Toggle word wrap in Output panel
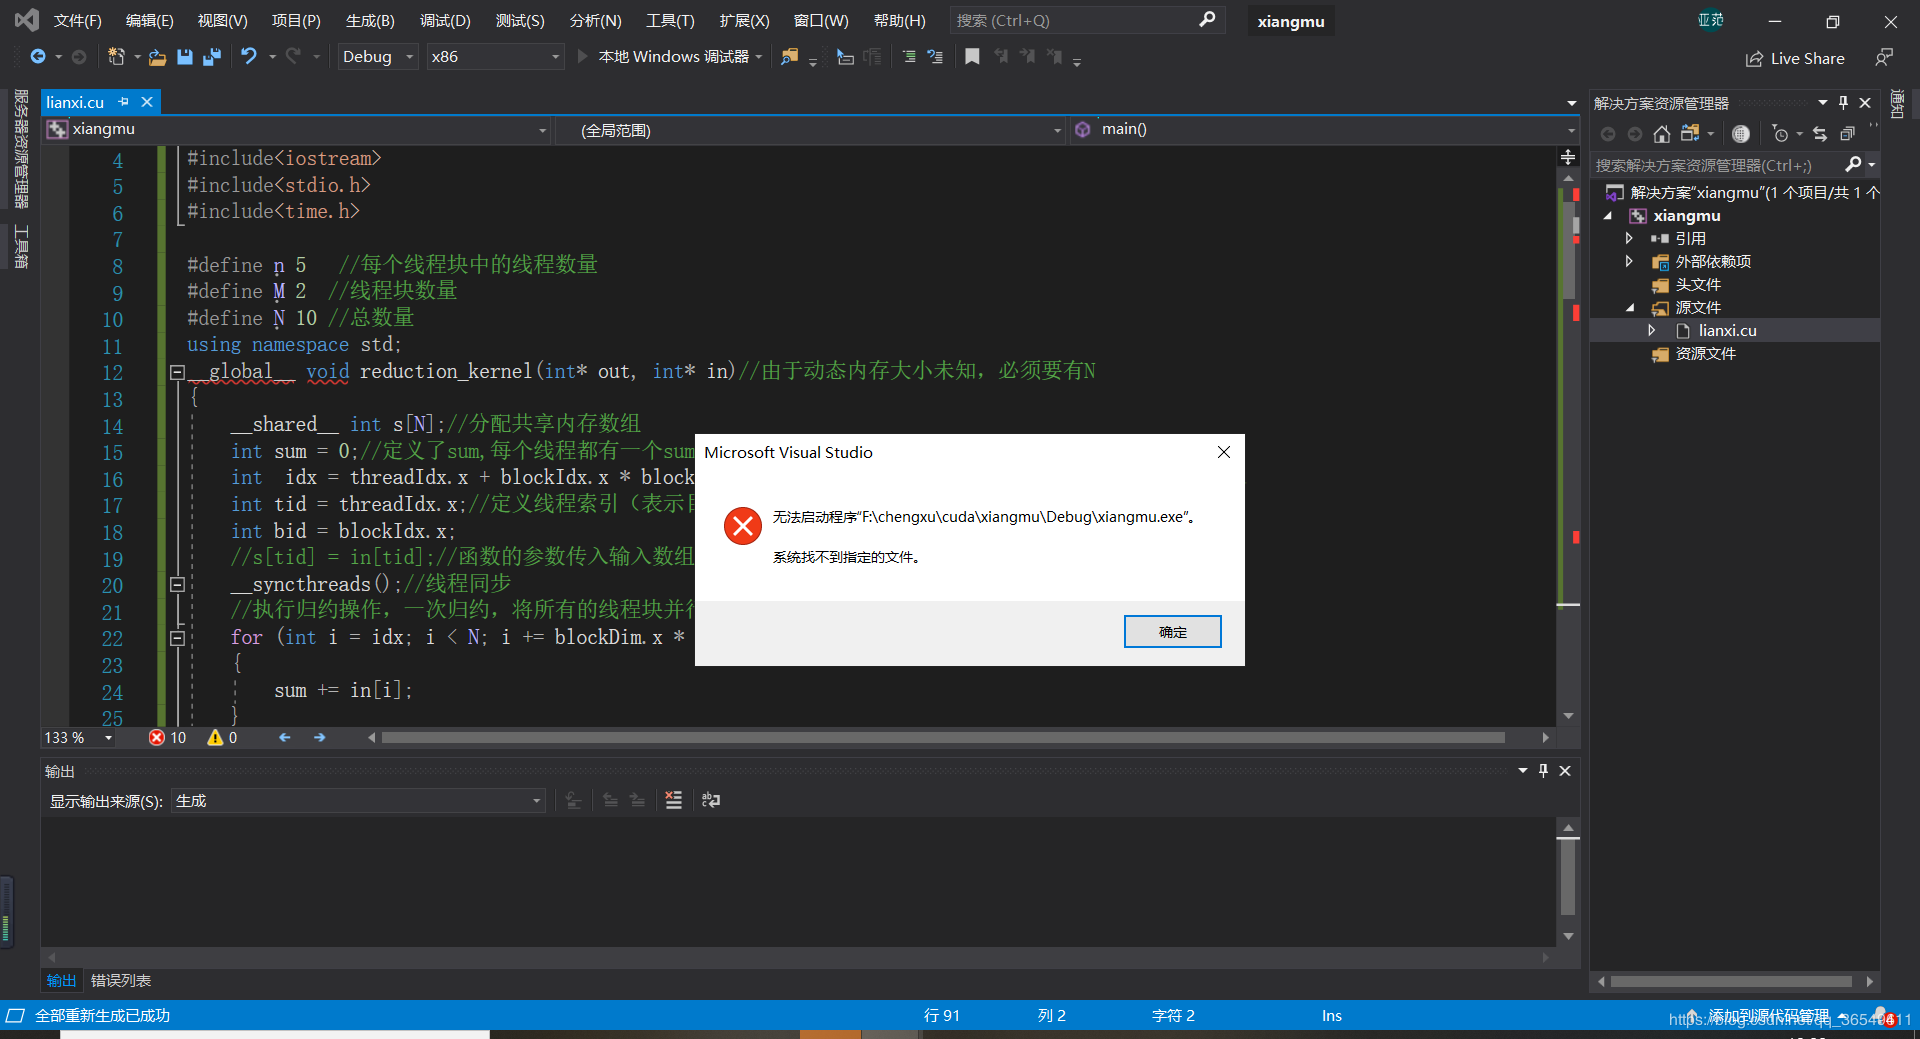The height and width of the screenshot is (1039, 1920). pos(711,800)
